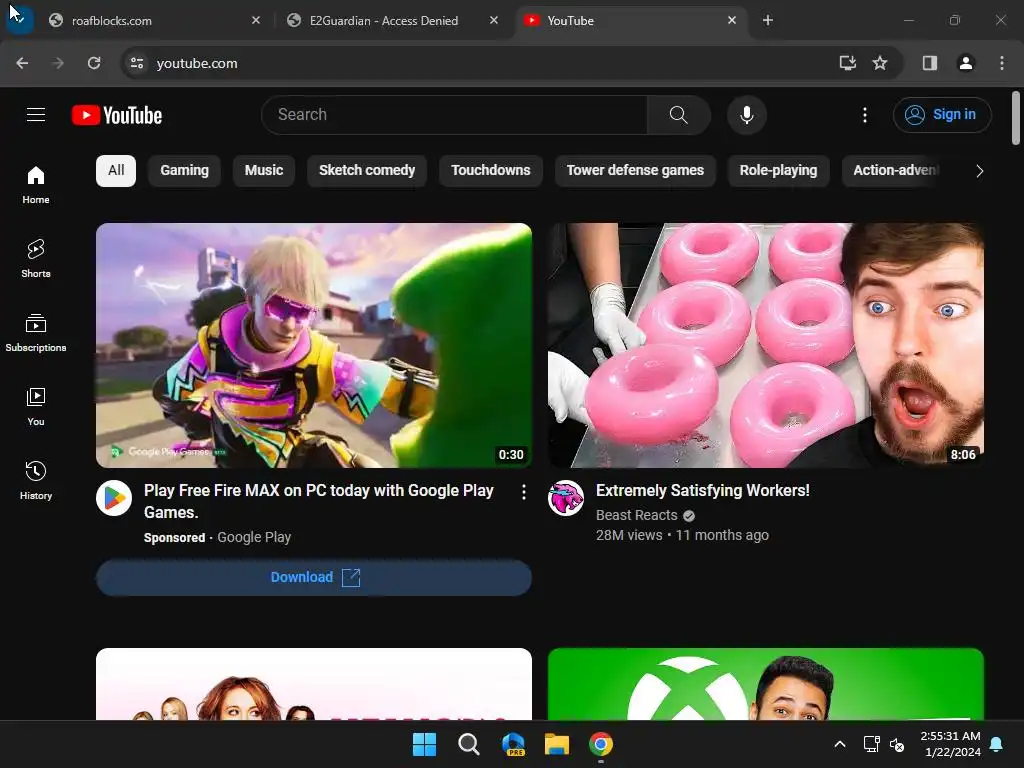
Task: Select the Role-playing filter chip
Action: (x=778, y=170)
